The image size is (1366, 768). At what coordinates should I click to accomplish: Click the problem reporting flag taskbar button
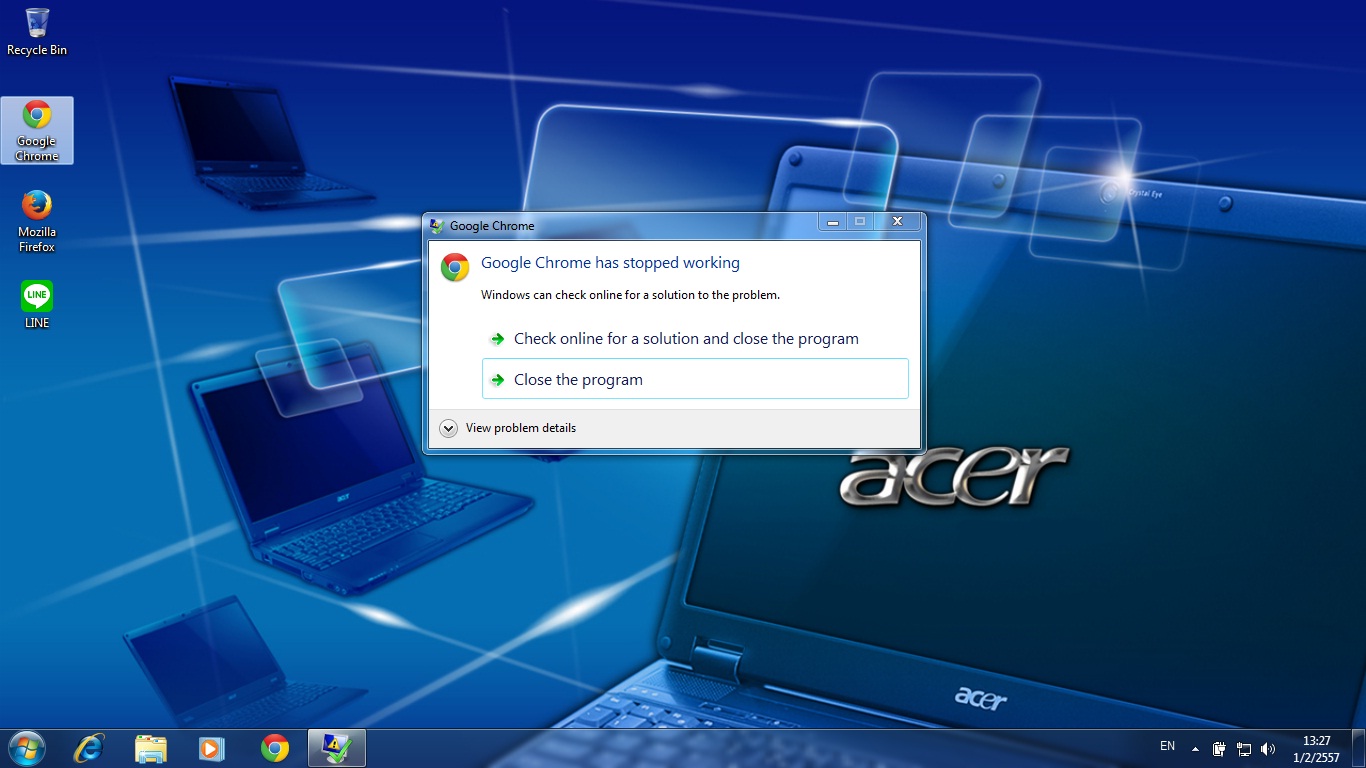337,748
